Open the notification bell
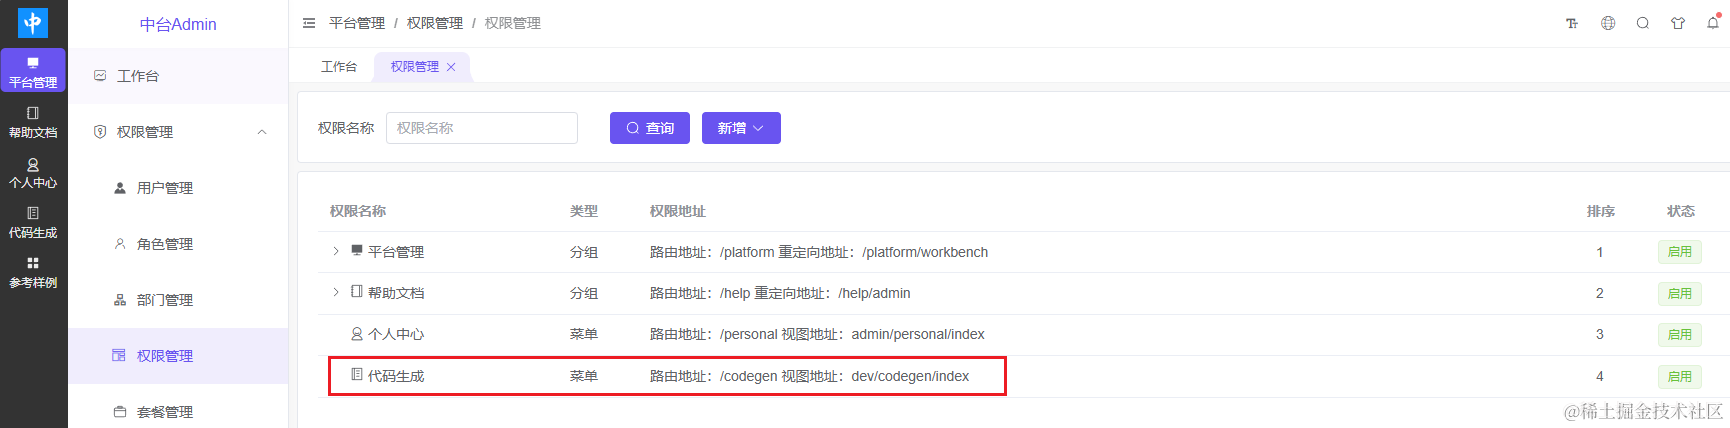The image size is (1730, 428). [x=1713, y=22]
